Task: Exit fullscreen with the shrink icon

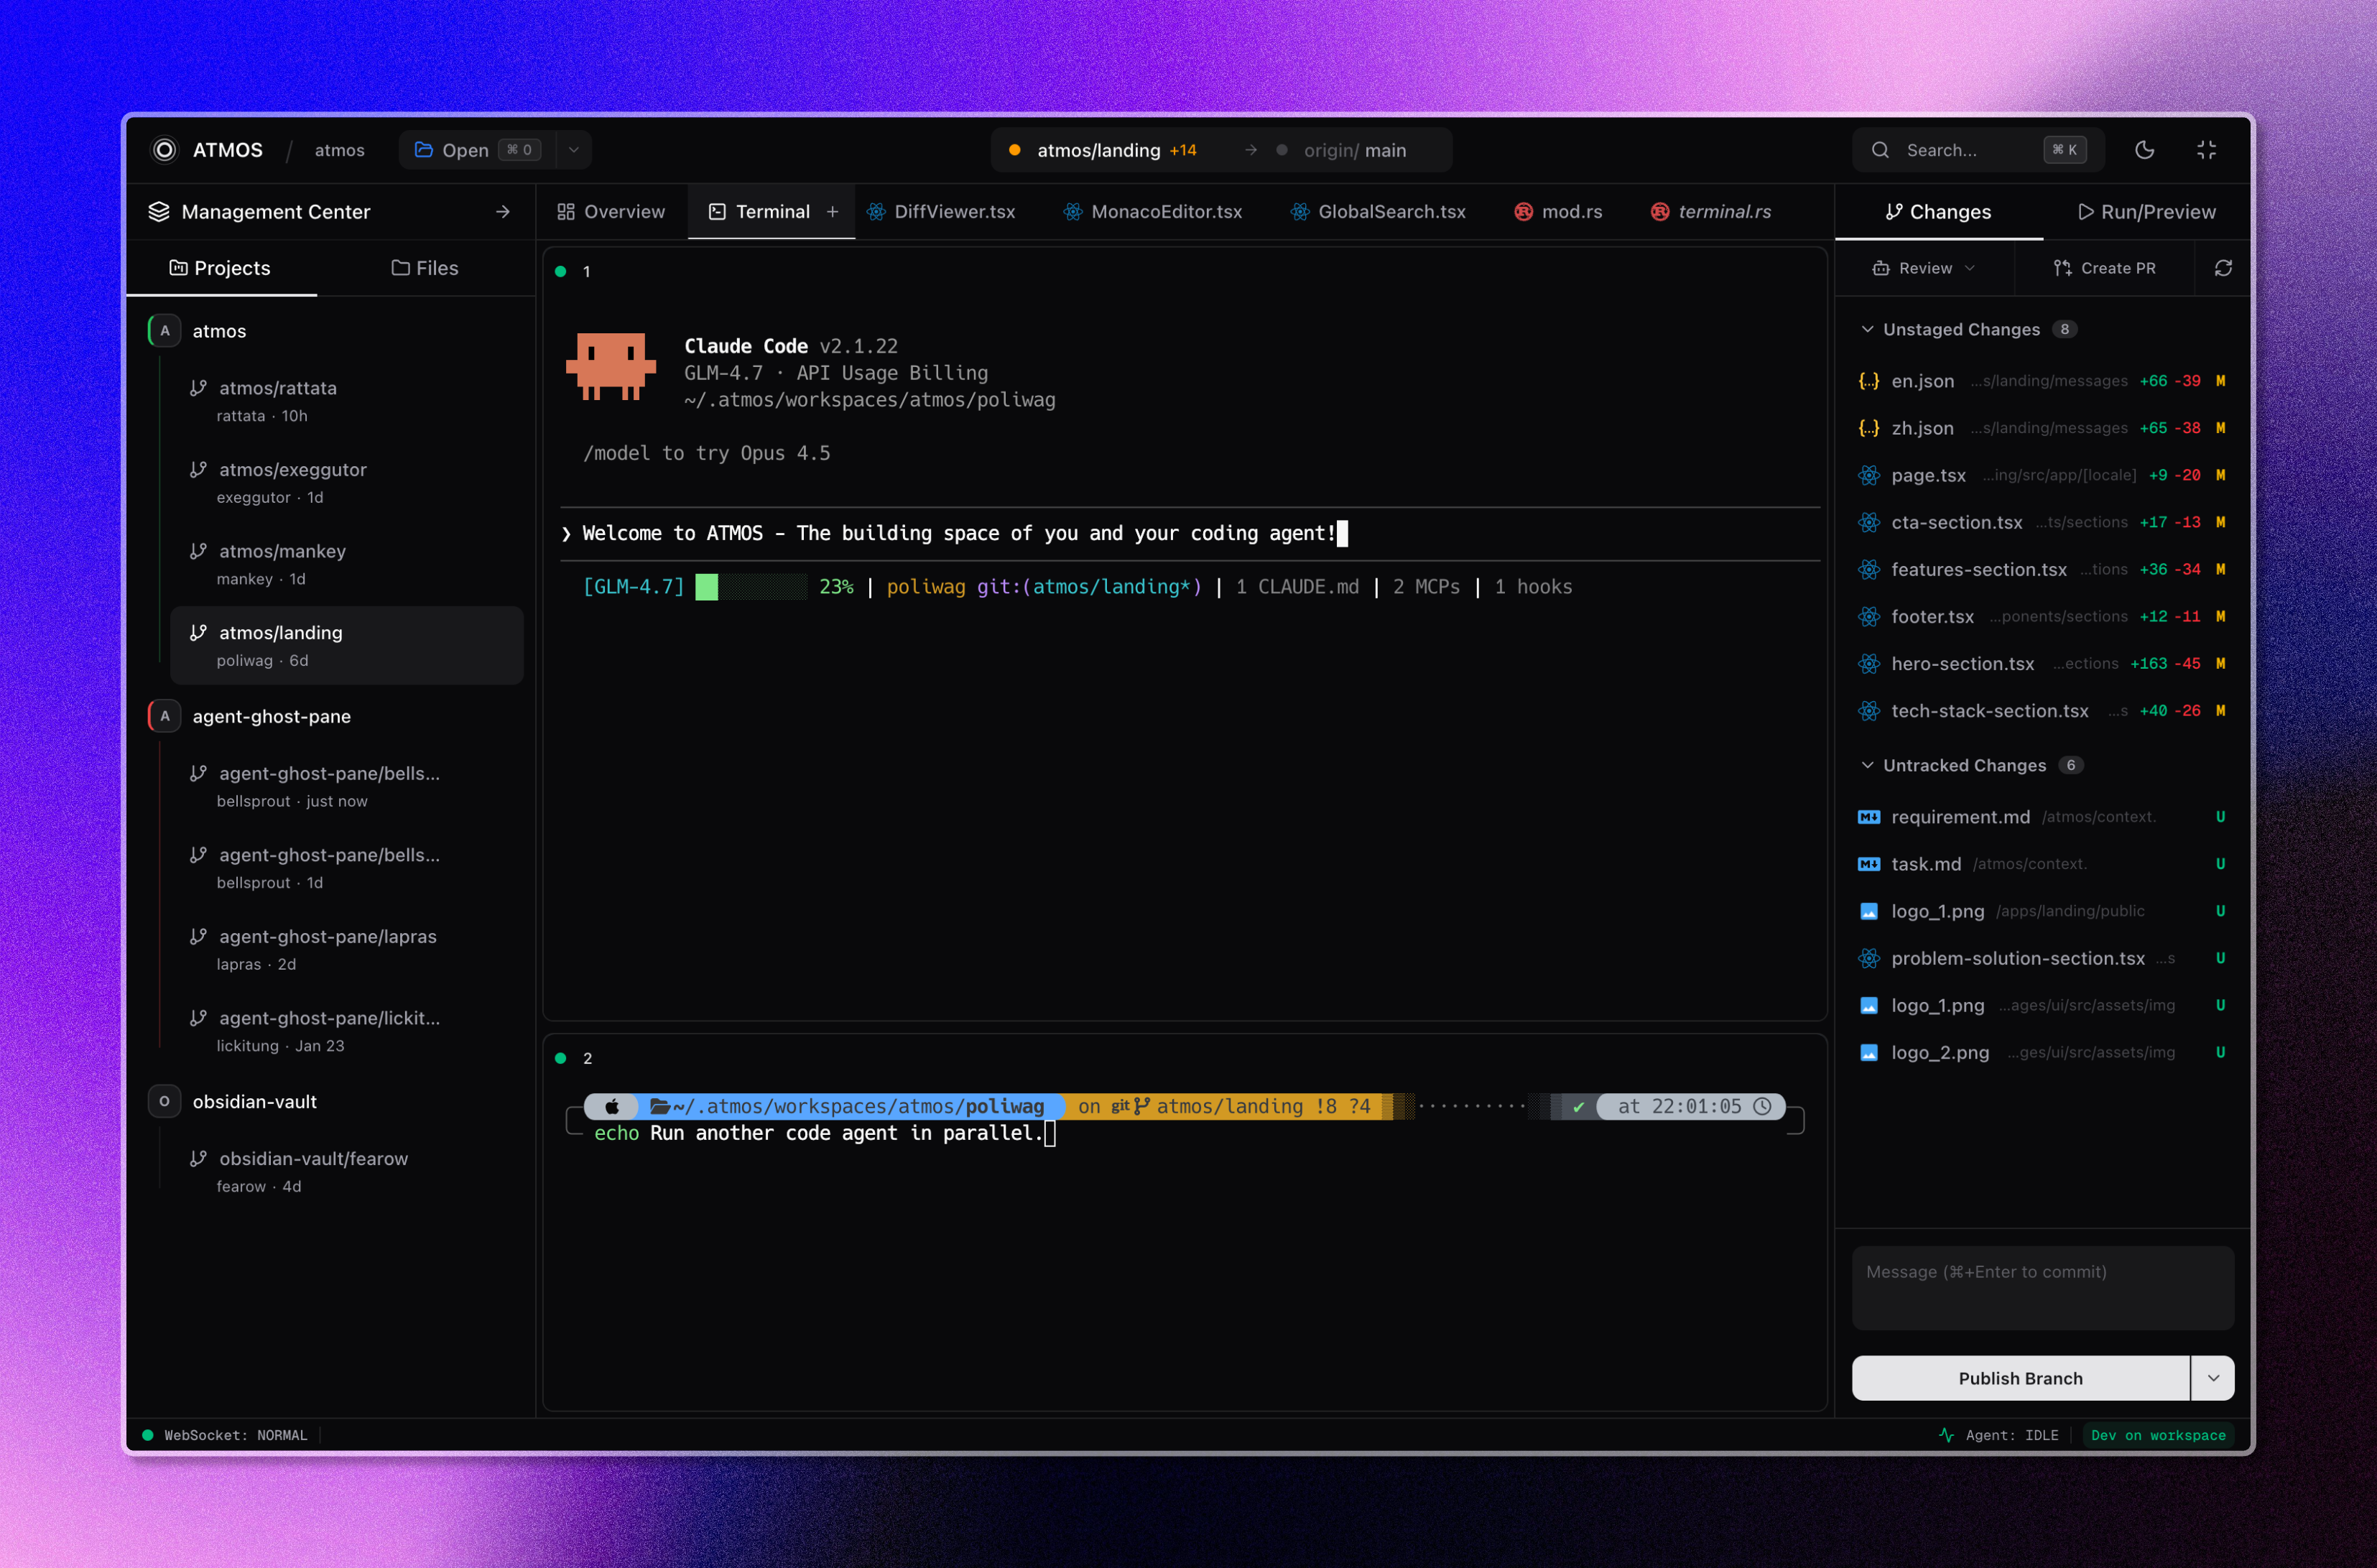Action: 2206,150
